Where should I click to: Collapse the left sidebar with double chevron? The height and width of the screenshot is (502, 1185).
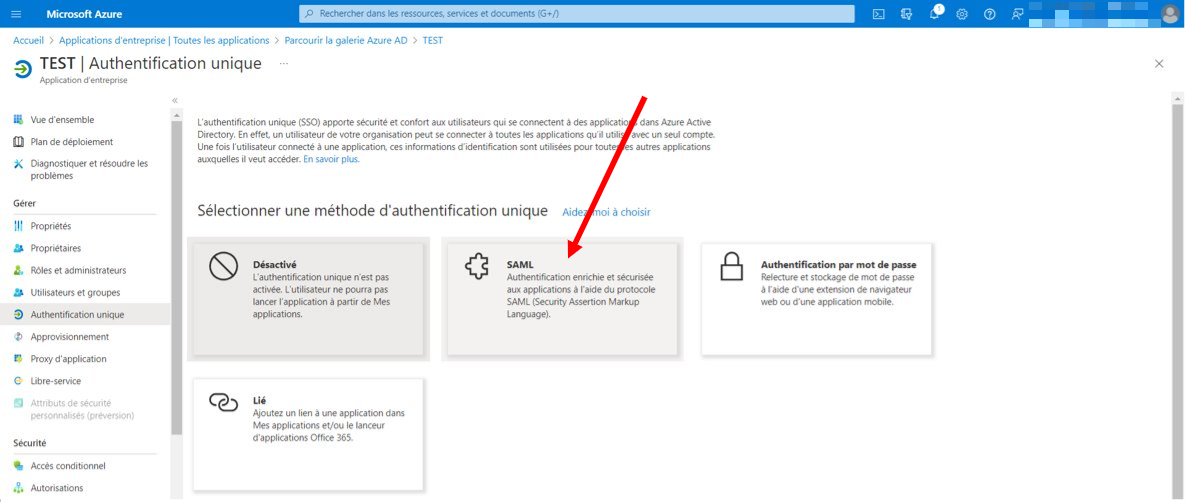point(175,101)
